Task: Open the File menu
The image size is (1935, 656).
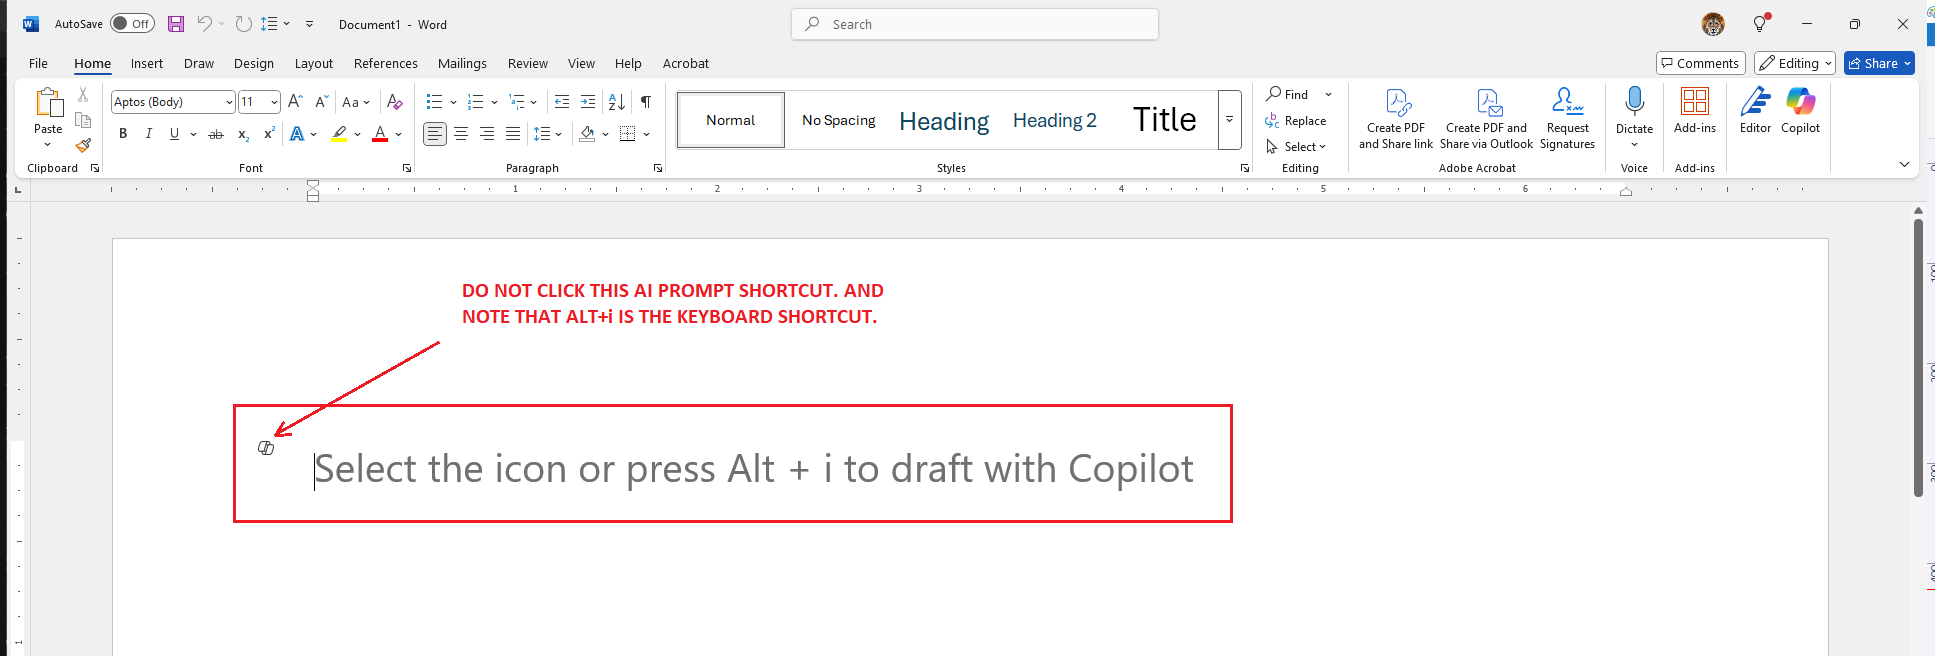Action: (38, 63)
